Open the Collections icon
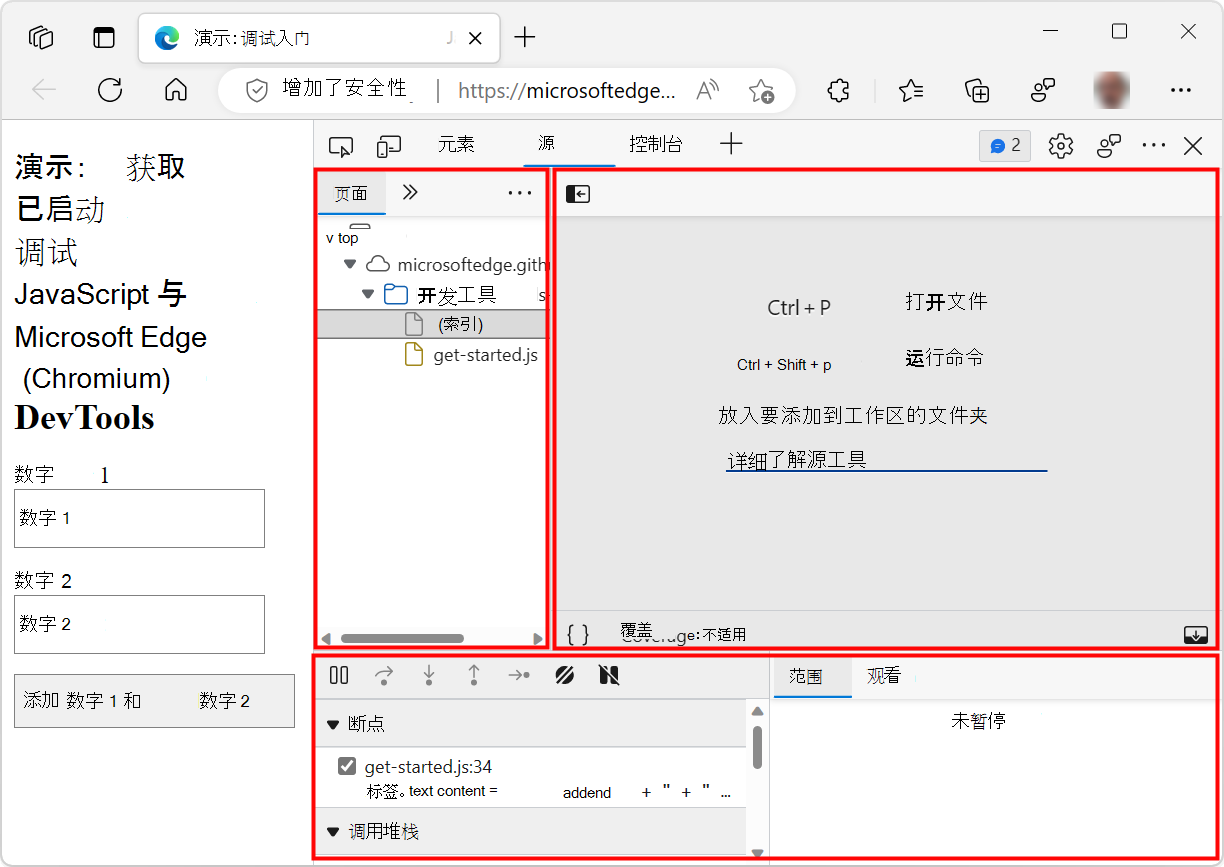Image resolution: width=1224 pixels, height=867 pixels. pos(977,90)
